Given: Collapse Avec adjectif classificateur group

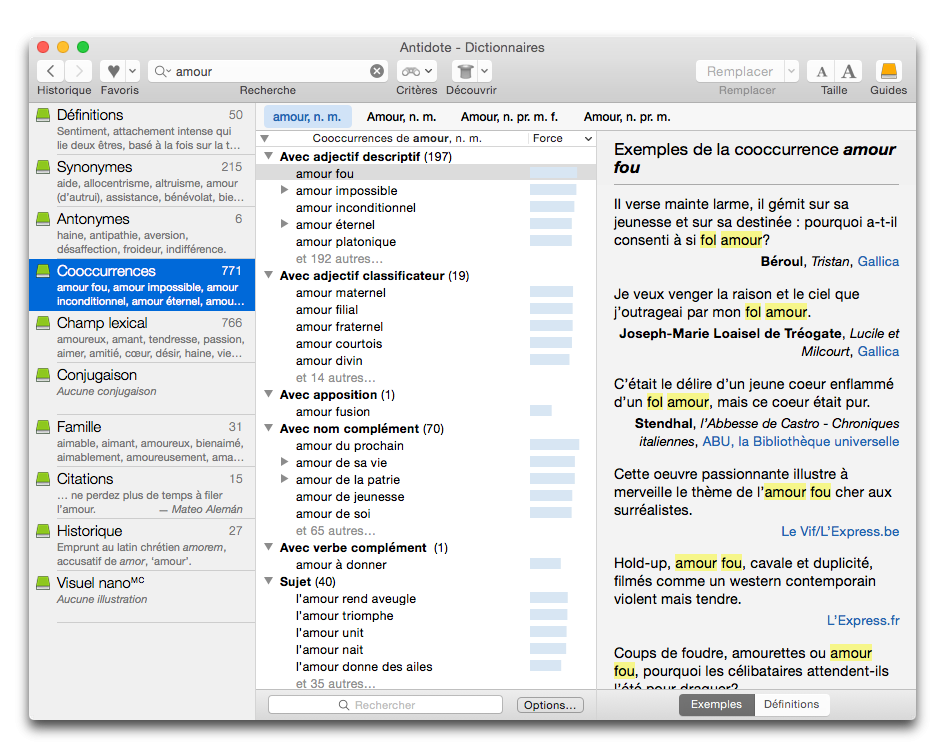Looking at the screenshot, I should click(x=269, y=275).
